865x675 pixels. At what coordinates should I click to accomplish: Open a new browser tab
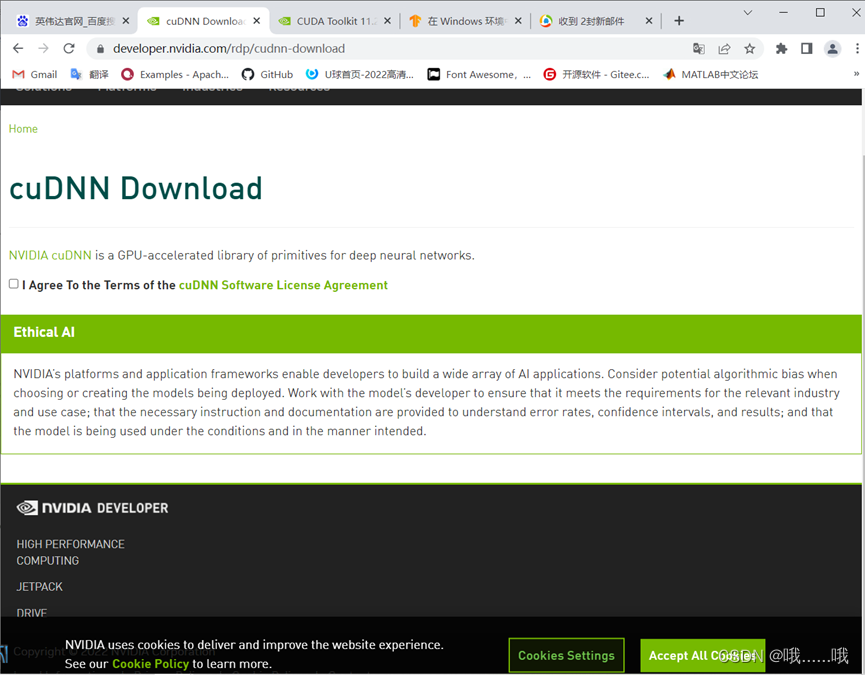pos(679,21)
